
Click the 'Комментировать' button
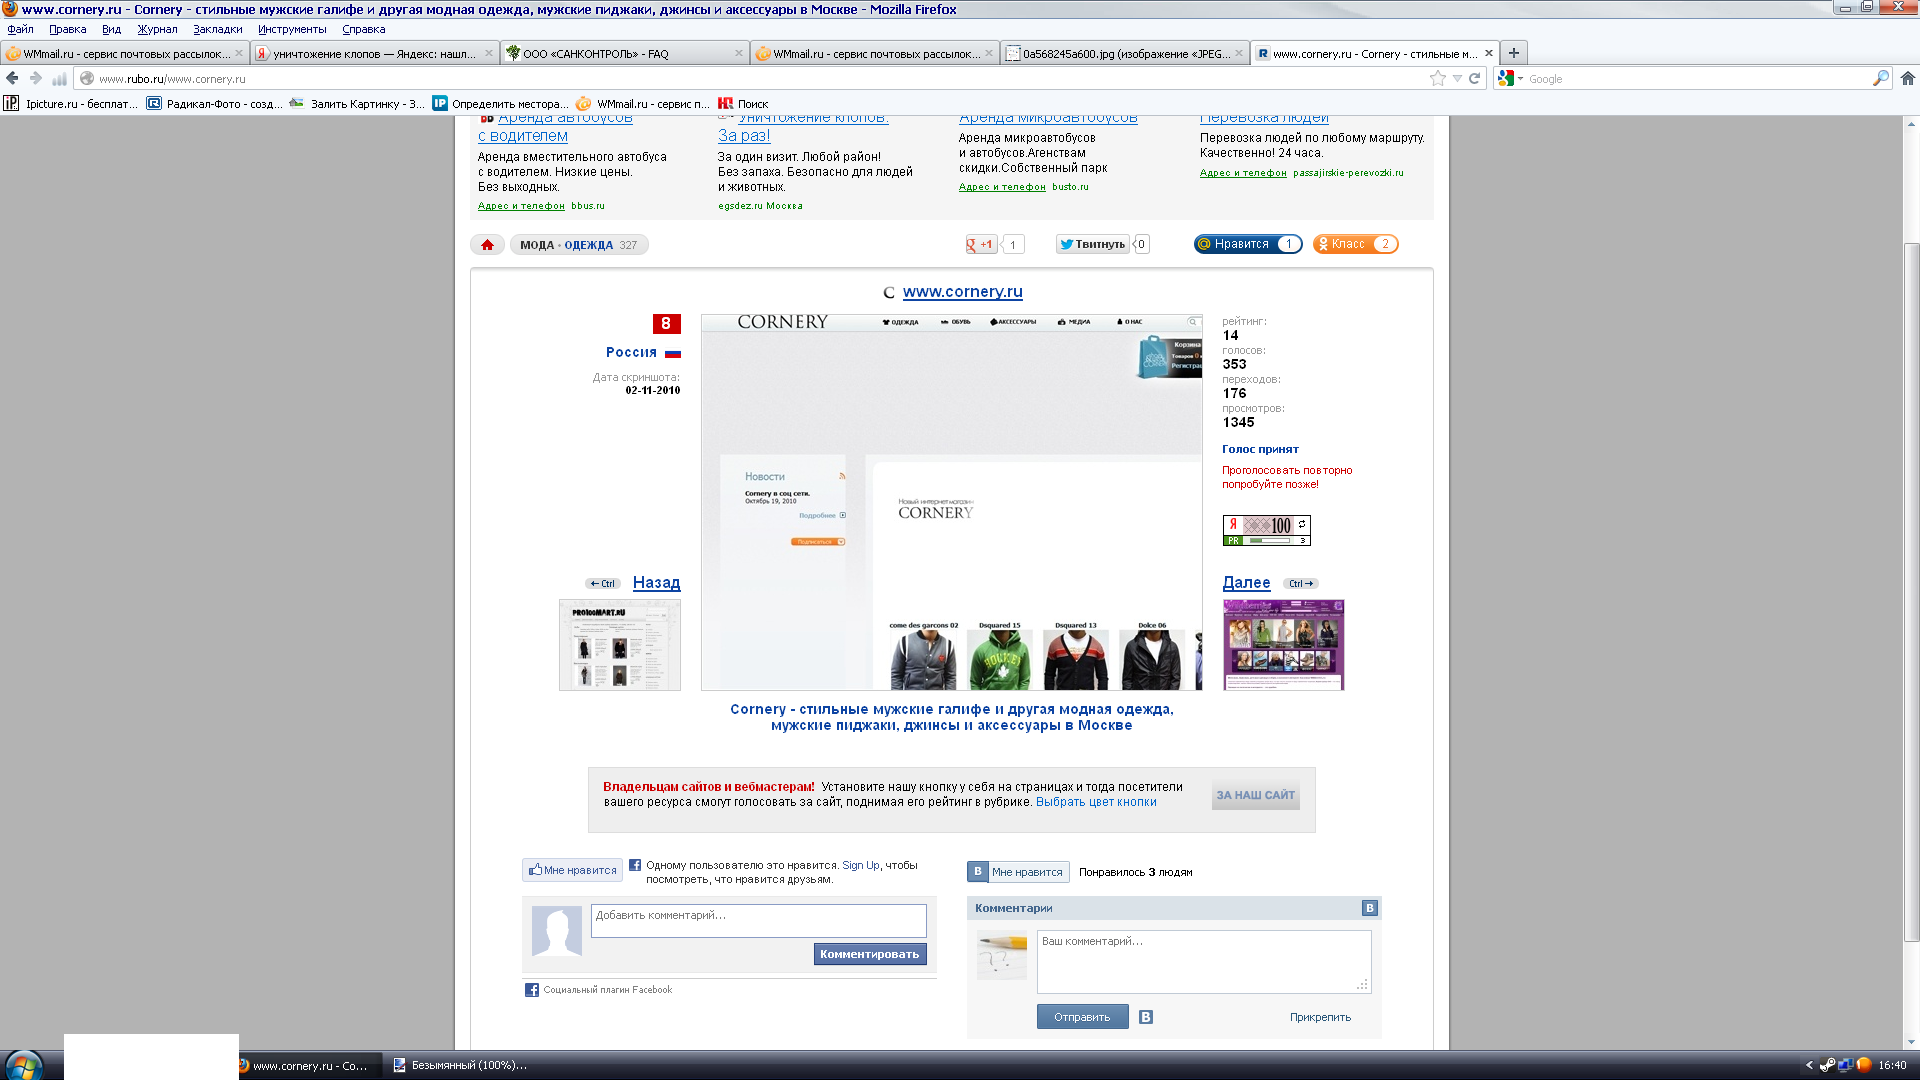[869, 954]
